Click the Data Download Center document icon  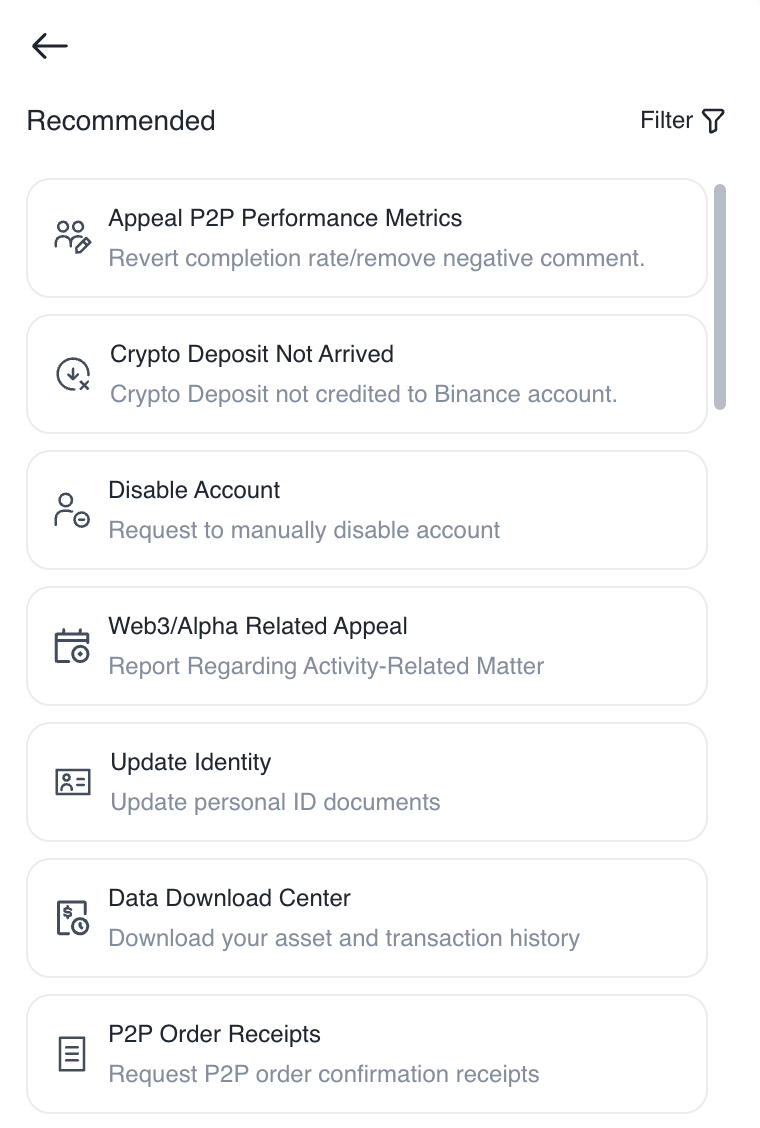[x=72, y=918]
